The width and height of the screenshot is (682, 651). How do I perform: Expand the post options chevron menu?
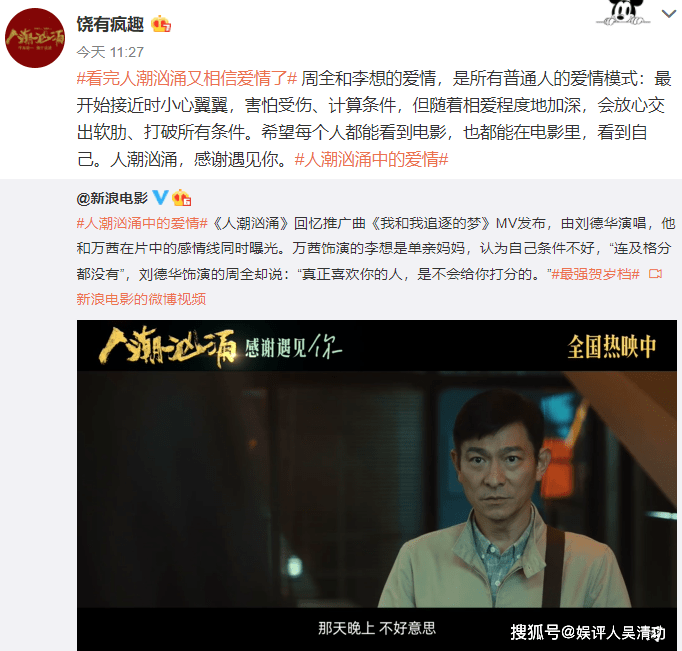click(669, 14)
